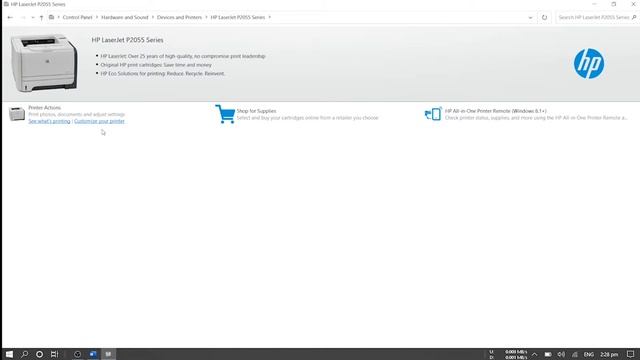Click the Printer Actions printer icon

17,114
